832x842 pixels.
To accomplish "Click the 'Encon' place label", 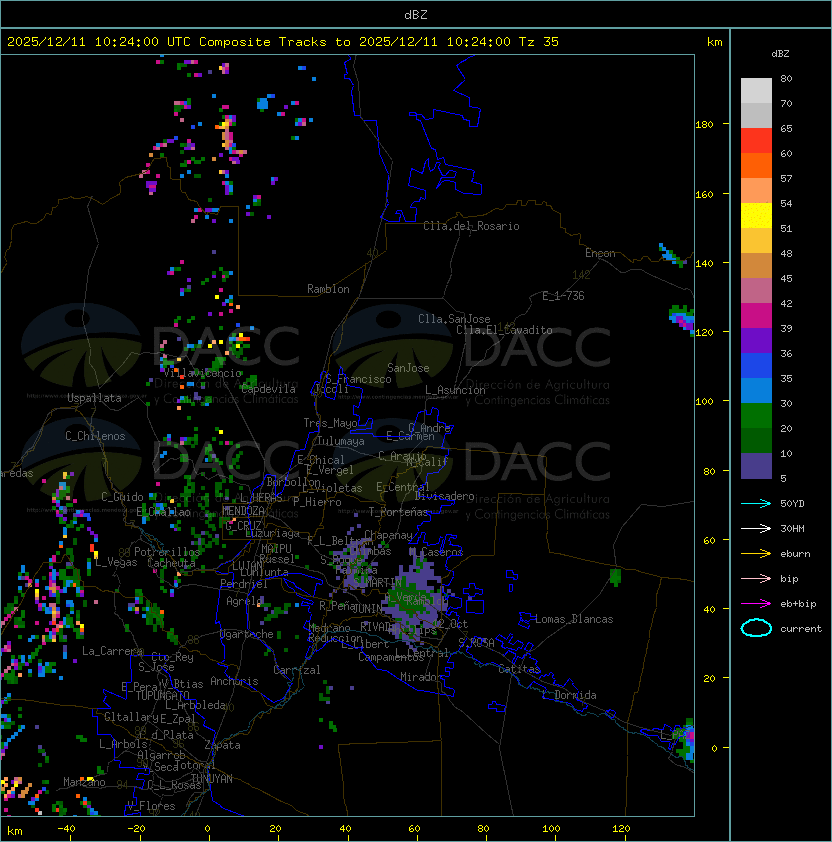I will [600, 253].
